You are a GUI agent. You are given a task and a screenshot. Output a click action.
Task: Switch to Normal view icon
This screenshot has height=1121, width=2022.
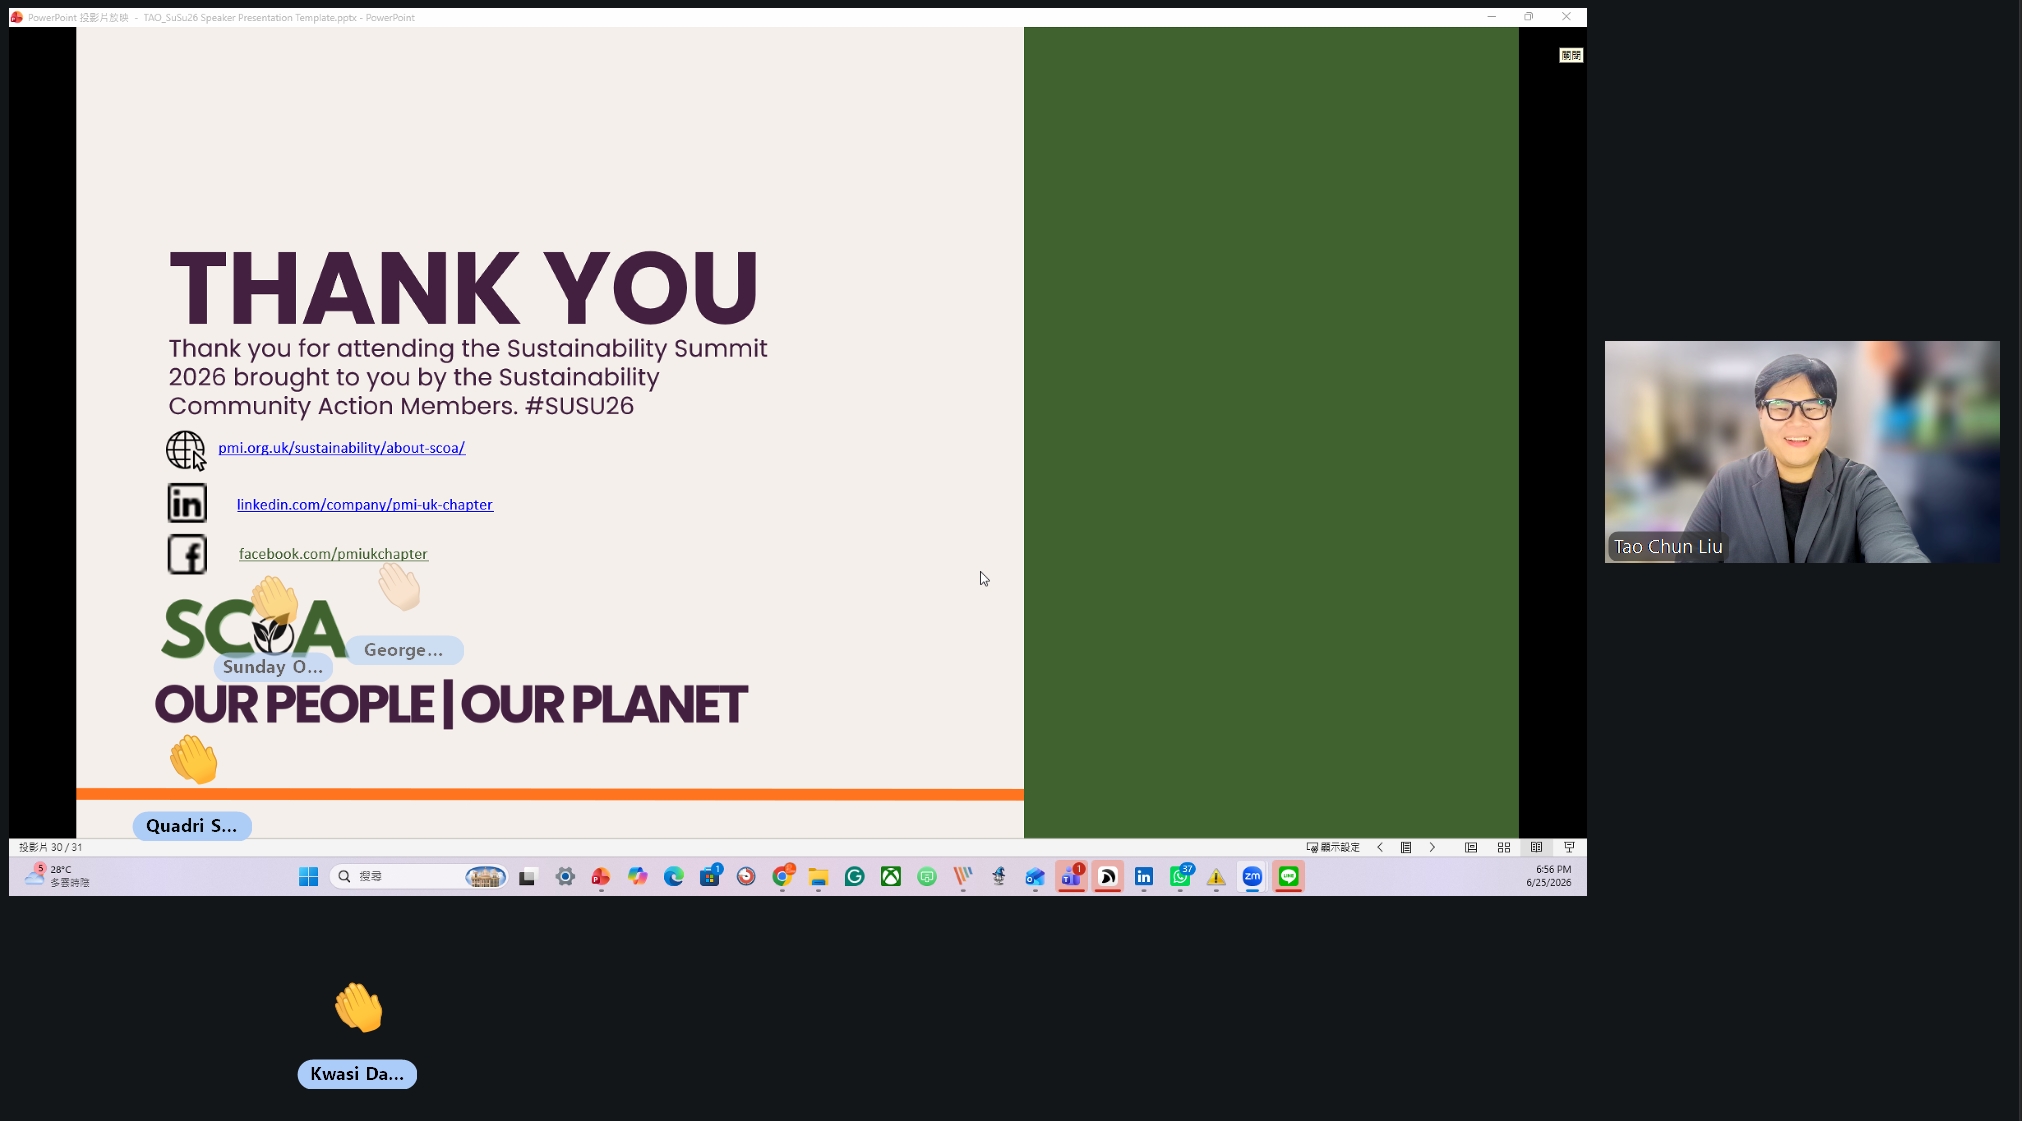pyautogui.click(x=1471, y=847)
